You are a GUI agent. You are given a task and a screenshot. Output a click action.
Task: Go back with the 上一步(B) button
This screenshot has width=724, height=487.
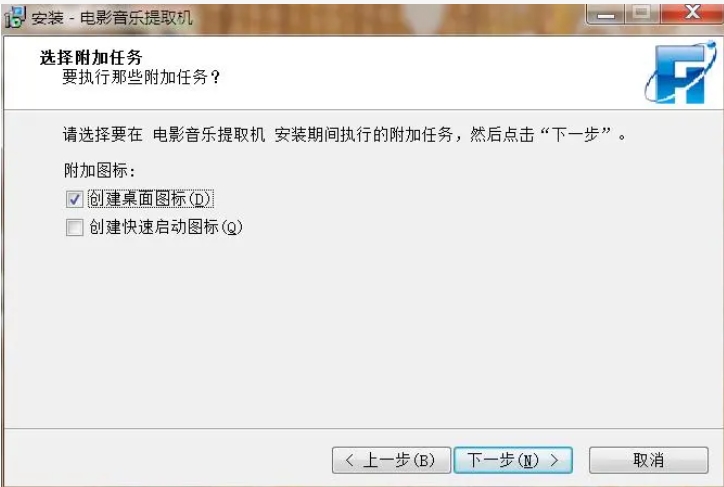coord(391,460)
